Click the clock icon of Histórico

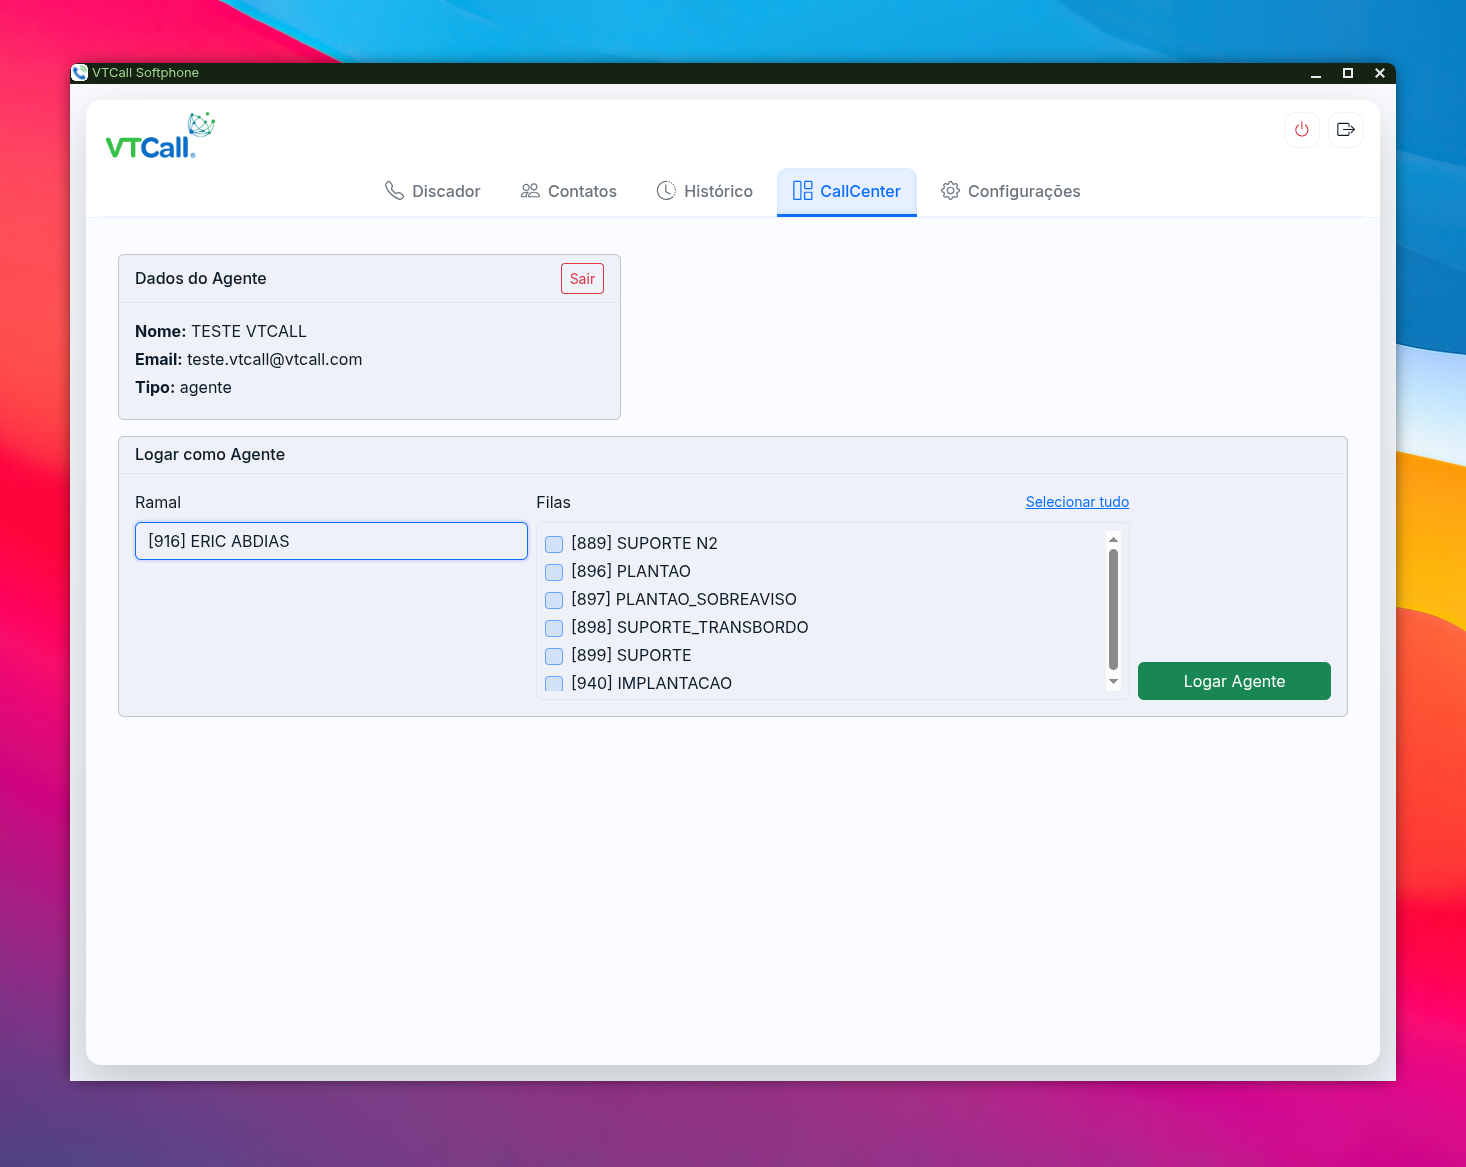[666, 191]
